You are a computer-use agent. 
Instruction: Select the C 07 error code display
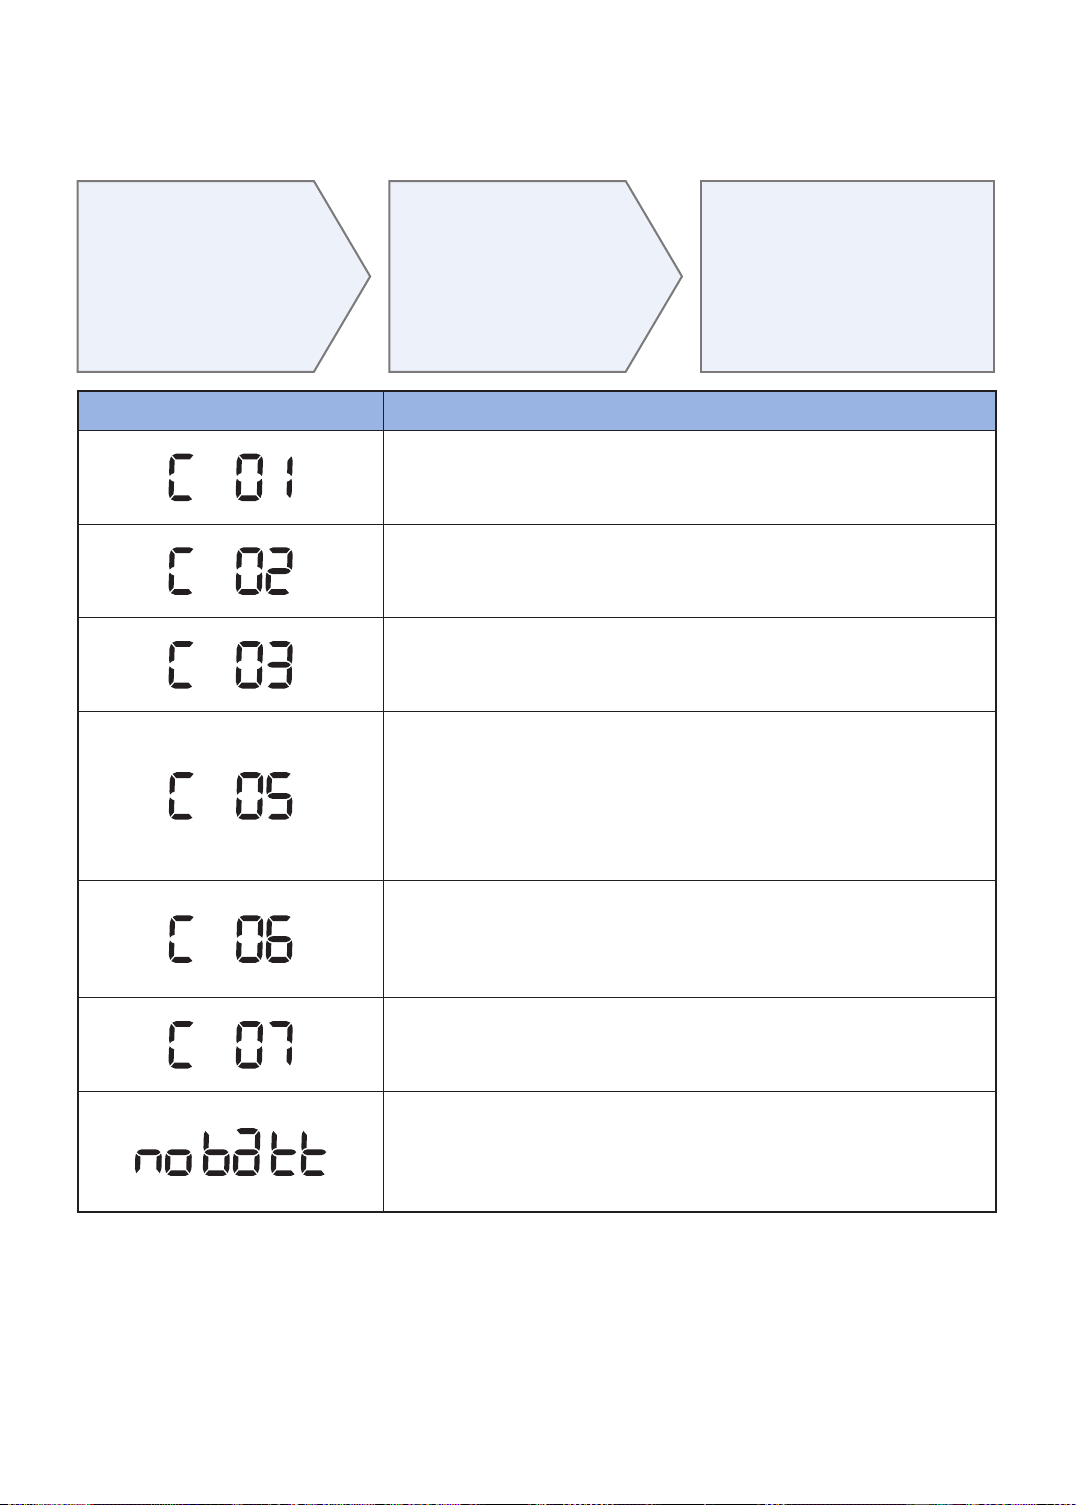(230, 1045)
